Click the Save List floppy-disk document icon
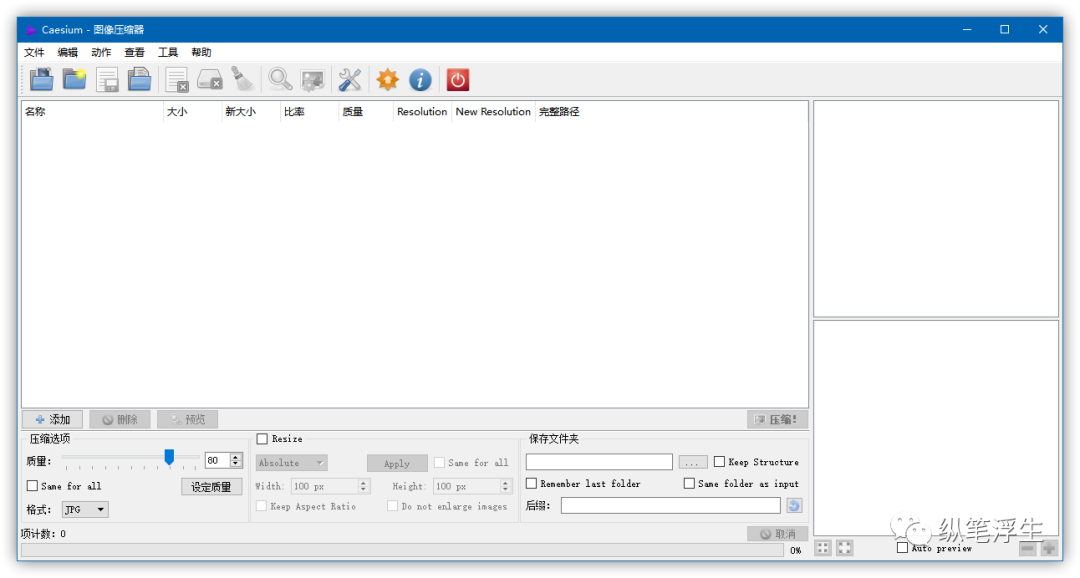This screenshot has height=578, width=1080. (x=107, y=80)
